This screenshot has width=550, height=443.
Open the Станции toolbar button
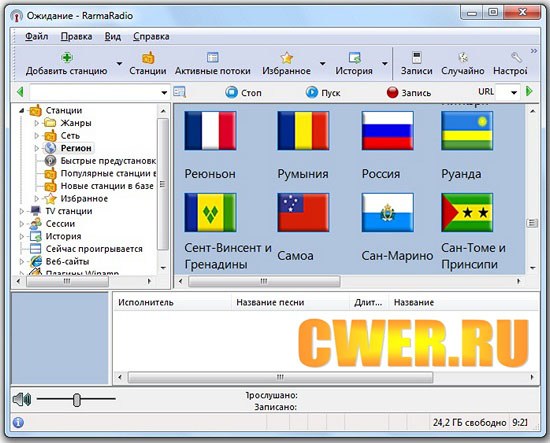point(148,63)
